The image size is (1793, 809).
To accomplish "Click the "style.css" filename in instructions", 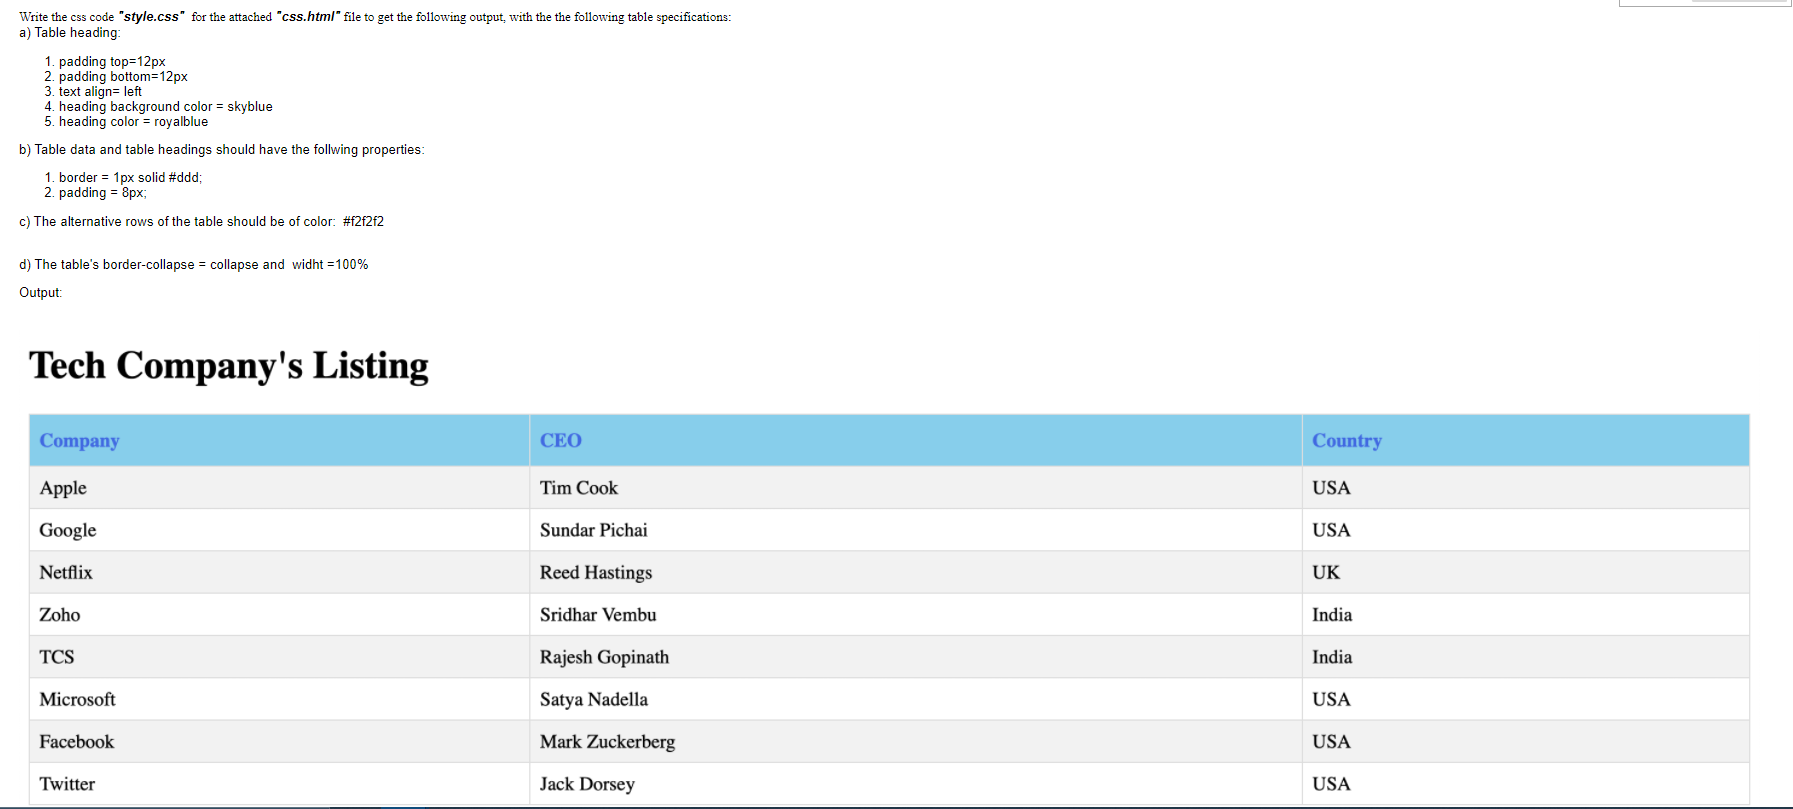I will 152,17.
